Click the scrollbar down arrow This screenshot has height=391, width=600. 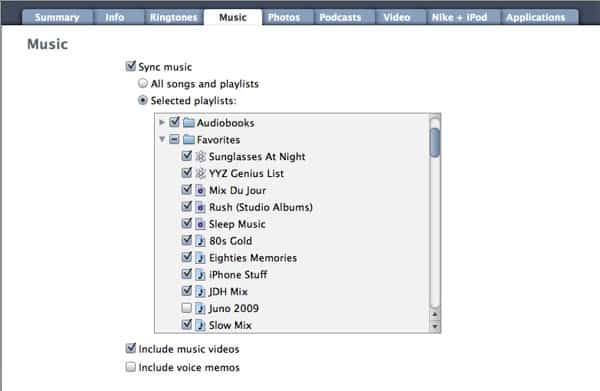point(435,326)
